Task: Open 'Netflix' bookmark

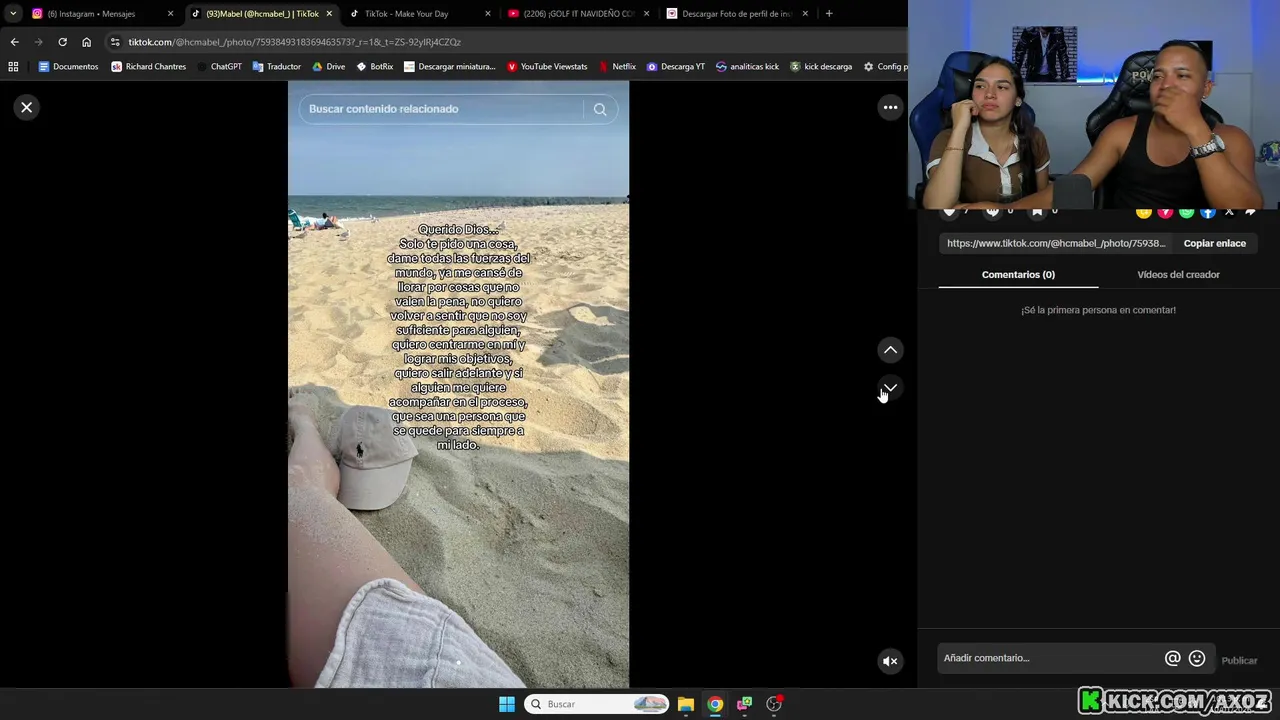Action: click(617, 67)
